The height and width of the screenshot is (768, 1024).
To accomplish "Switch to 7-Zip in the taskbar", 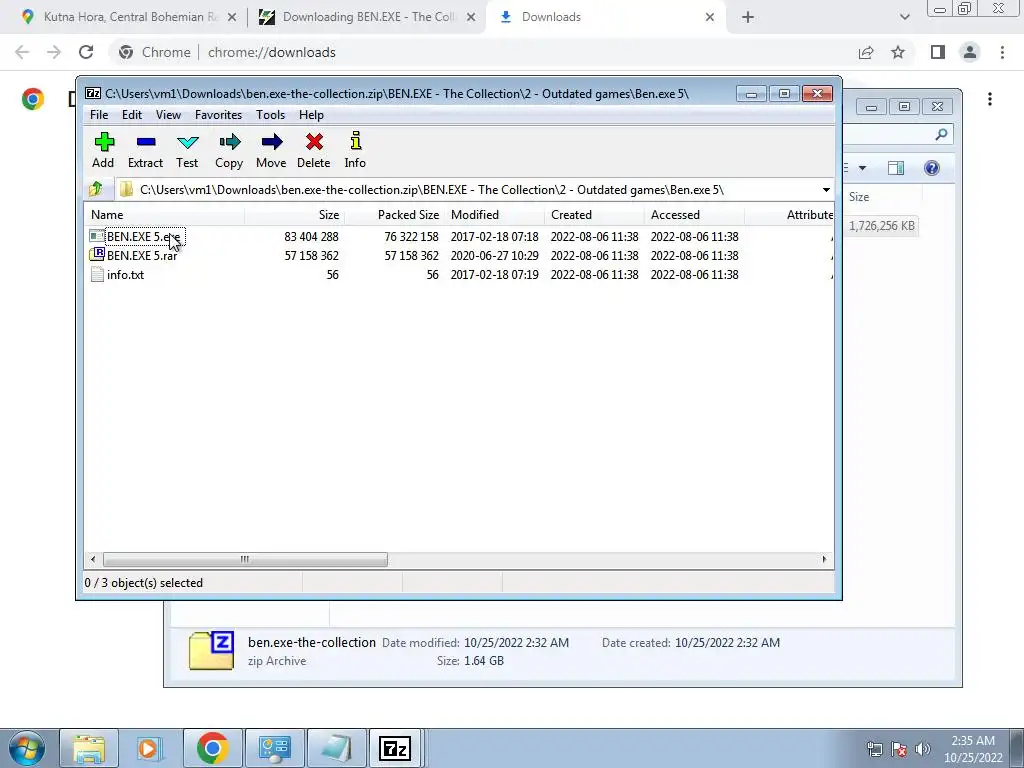I will [395, 748].
